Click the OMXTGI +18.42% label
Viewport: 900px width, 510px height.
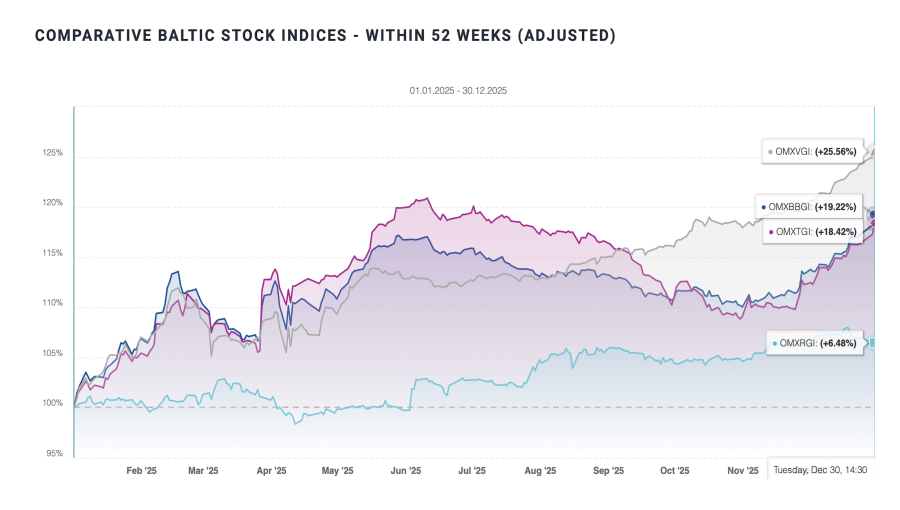coord(815,232)
